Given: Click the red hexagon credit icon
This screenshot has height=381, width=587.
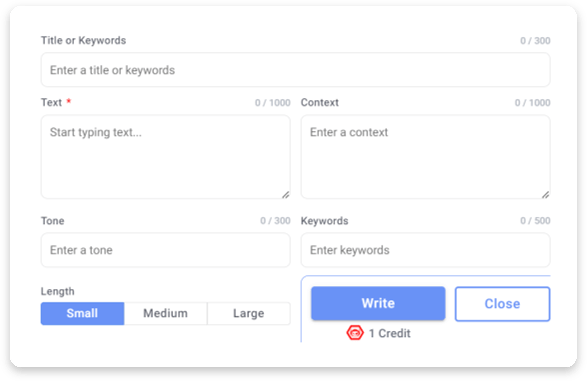Looking at the screenshot, I should pyautogui.click(x=355, y=333).
